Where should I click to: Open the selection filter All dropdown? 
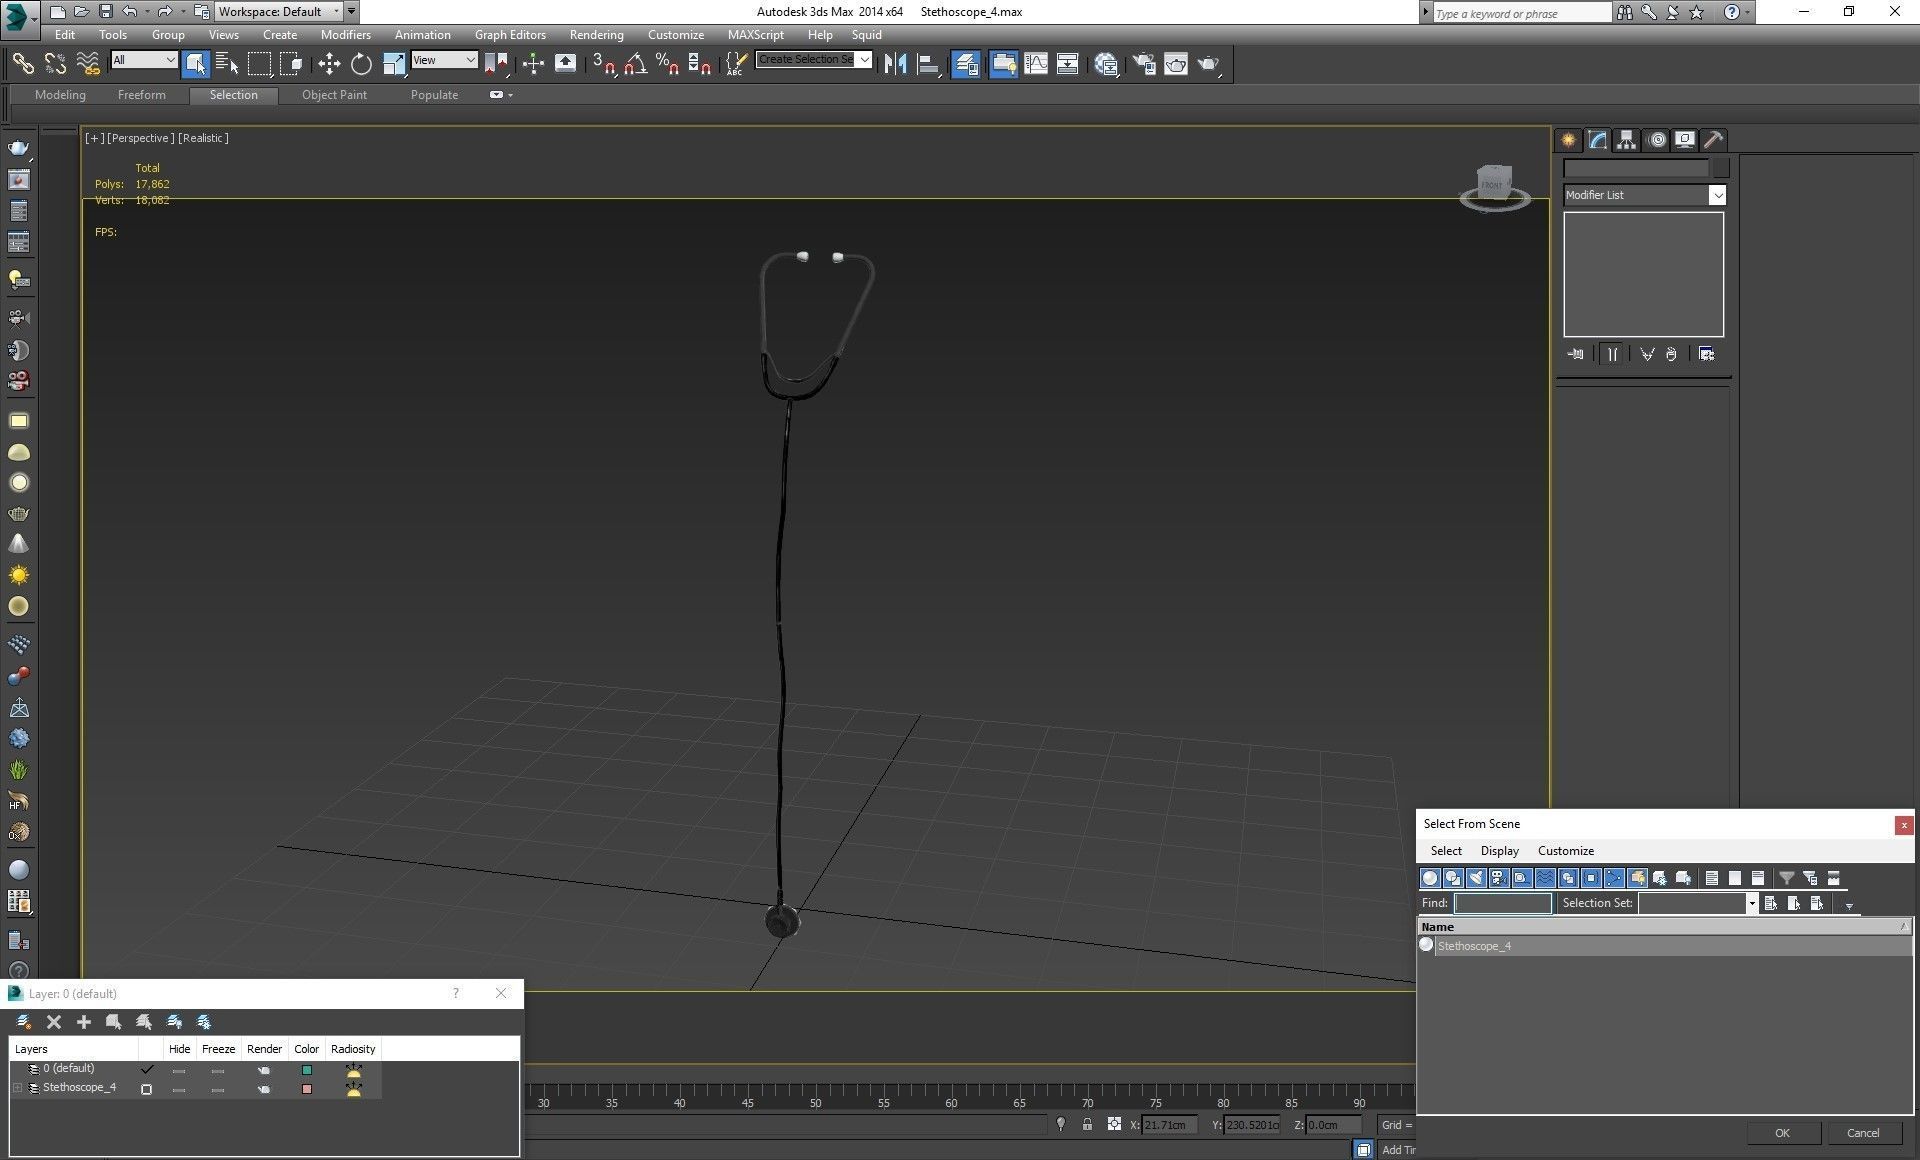[x=144, y=60]
